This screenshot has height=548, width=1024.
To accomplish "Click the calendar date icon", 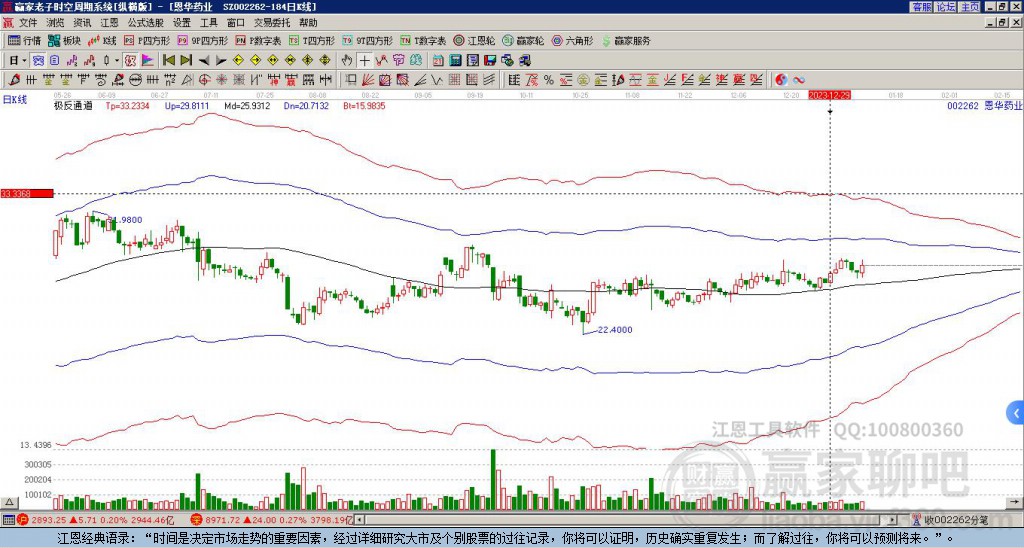I will pos(438,61).
